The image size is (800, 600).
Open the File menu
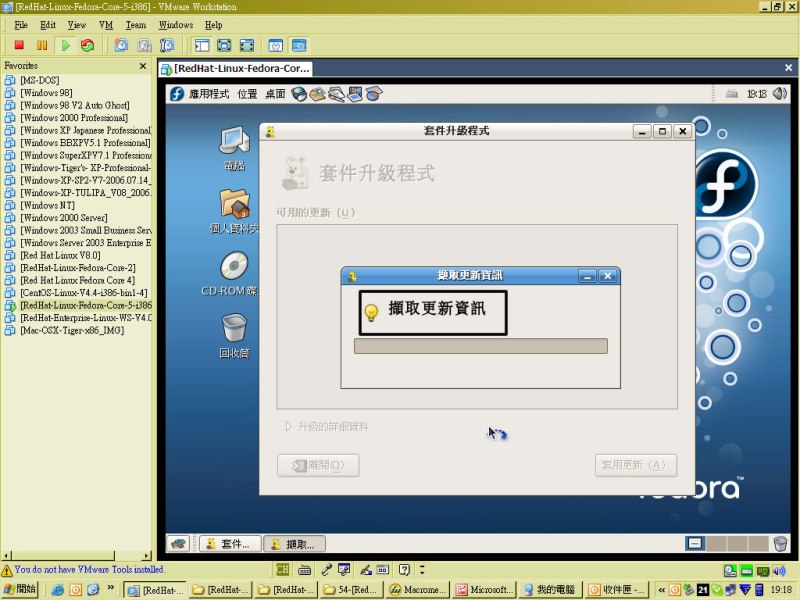(x=21, y=25)
